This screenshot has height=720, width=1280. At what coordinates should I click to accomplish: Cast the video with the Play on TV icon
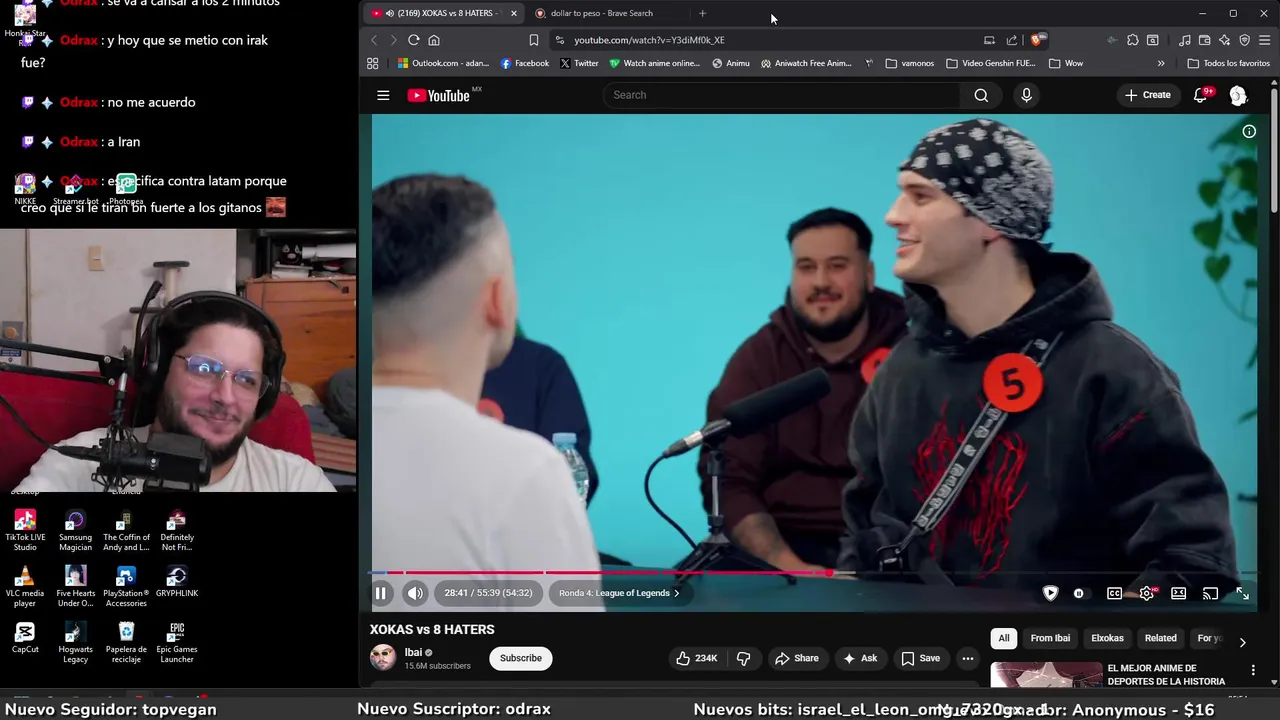point(1210,593)
